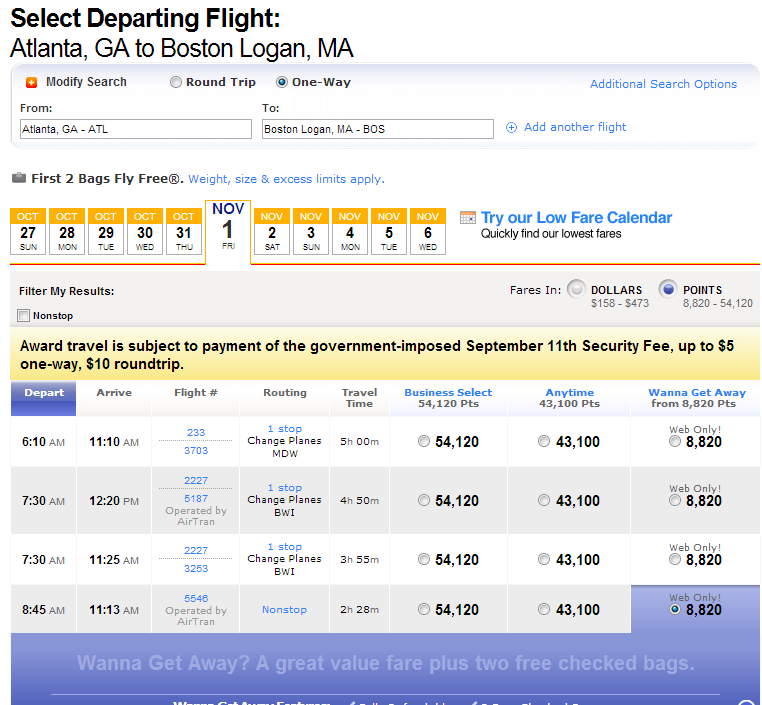Select the Round Trip option
The width and height of the screenshot is (762, 705).
(175, 82)
